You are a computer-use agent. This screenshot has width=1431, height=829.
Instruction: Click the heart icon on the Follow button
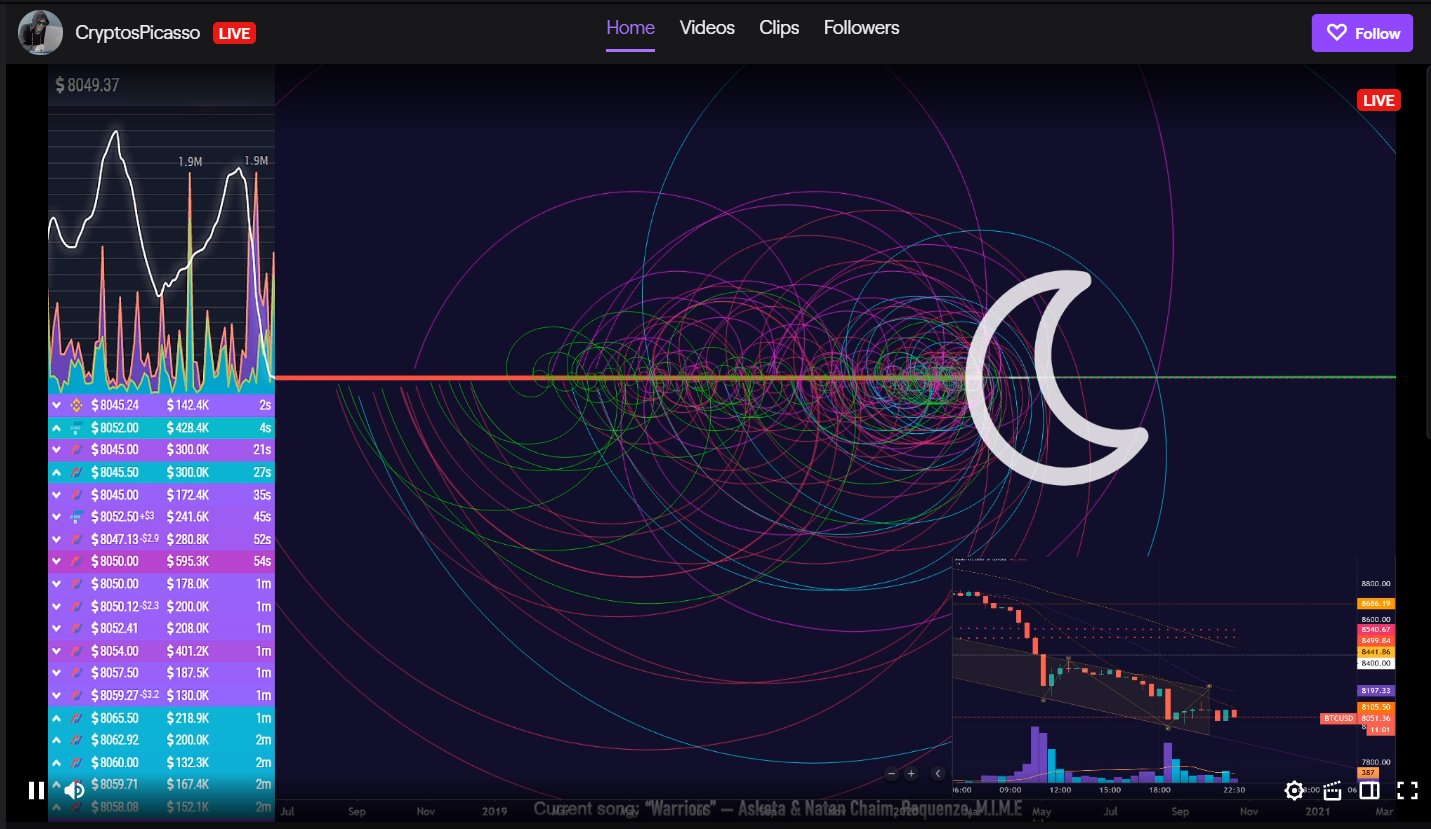pyautogui.click(x=1337, y=33)
